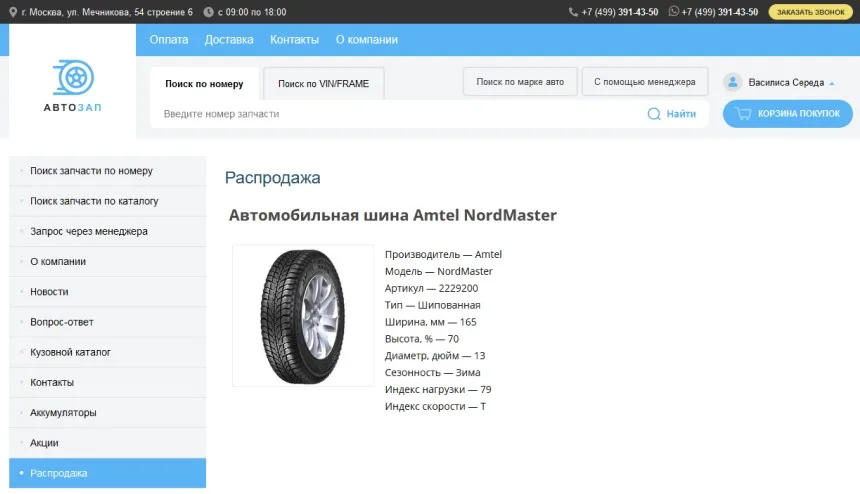Open Контакты in the sidebar
Screen dimensions: 860x494
108,382
